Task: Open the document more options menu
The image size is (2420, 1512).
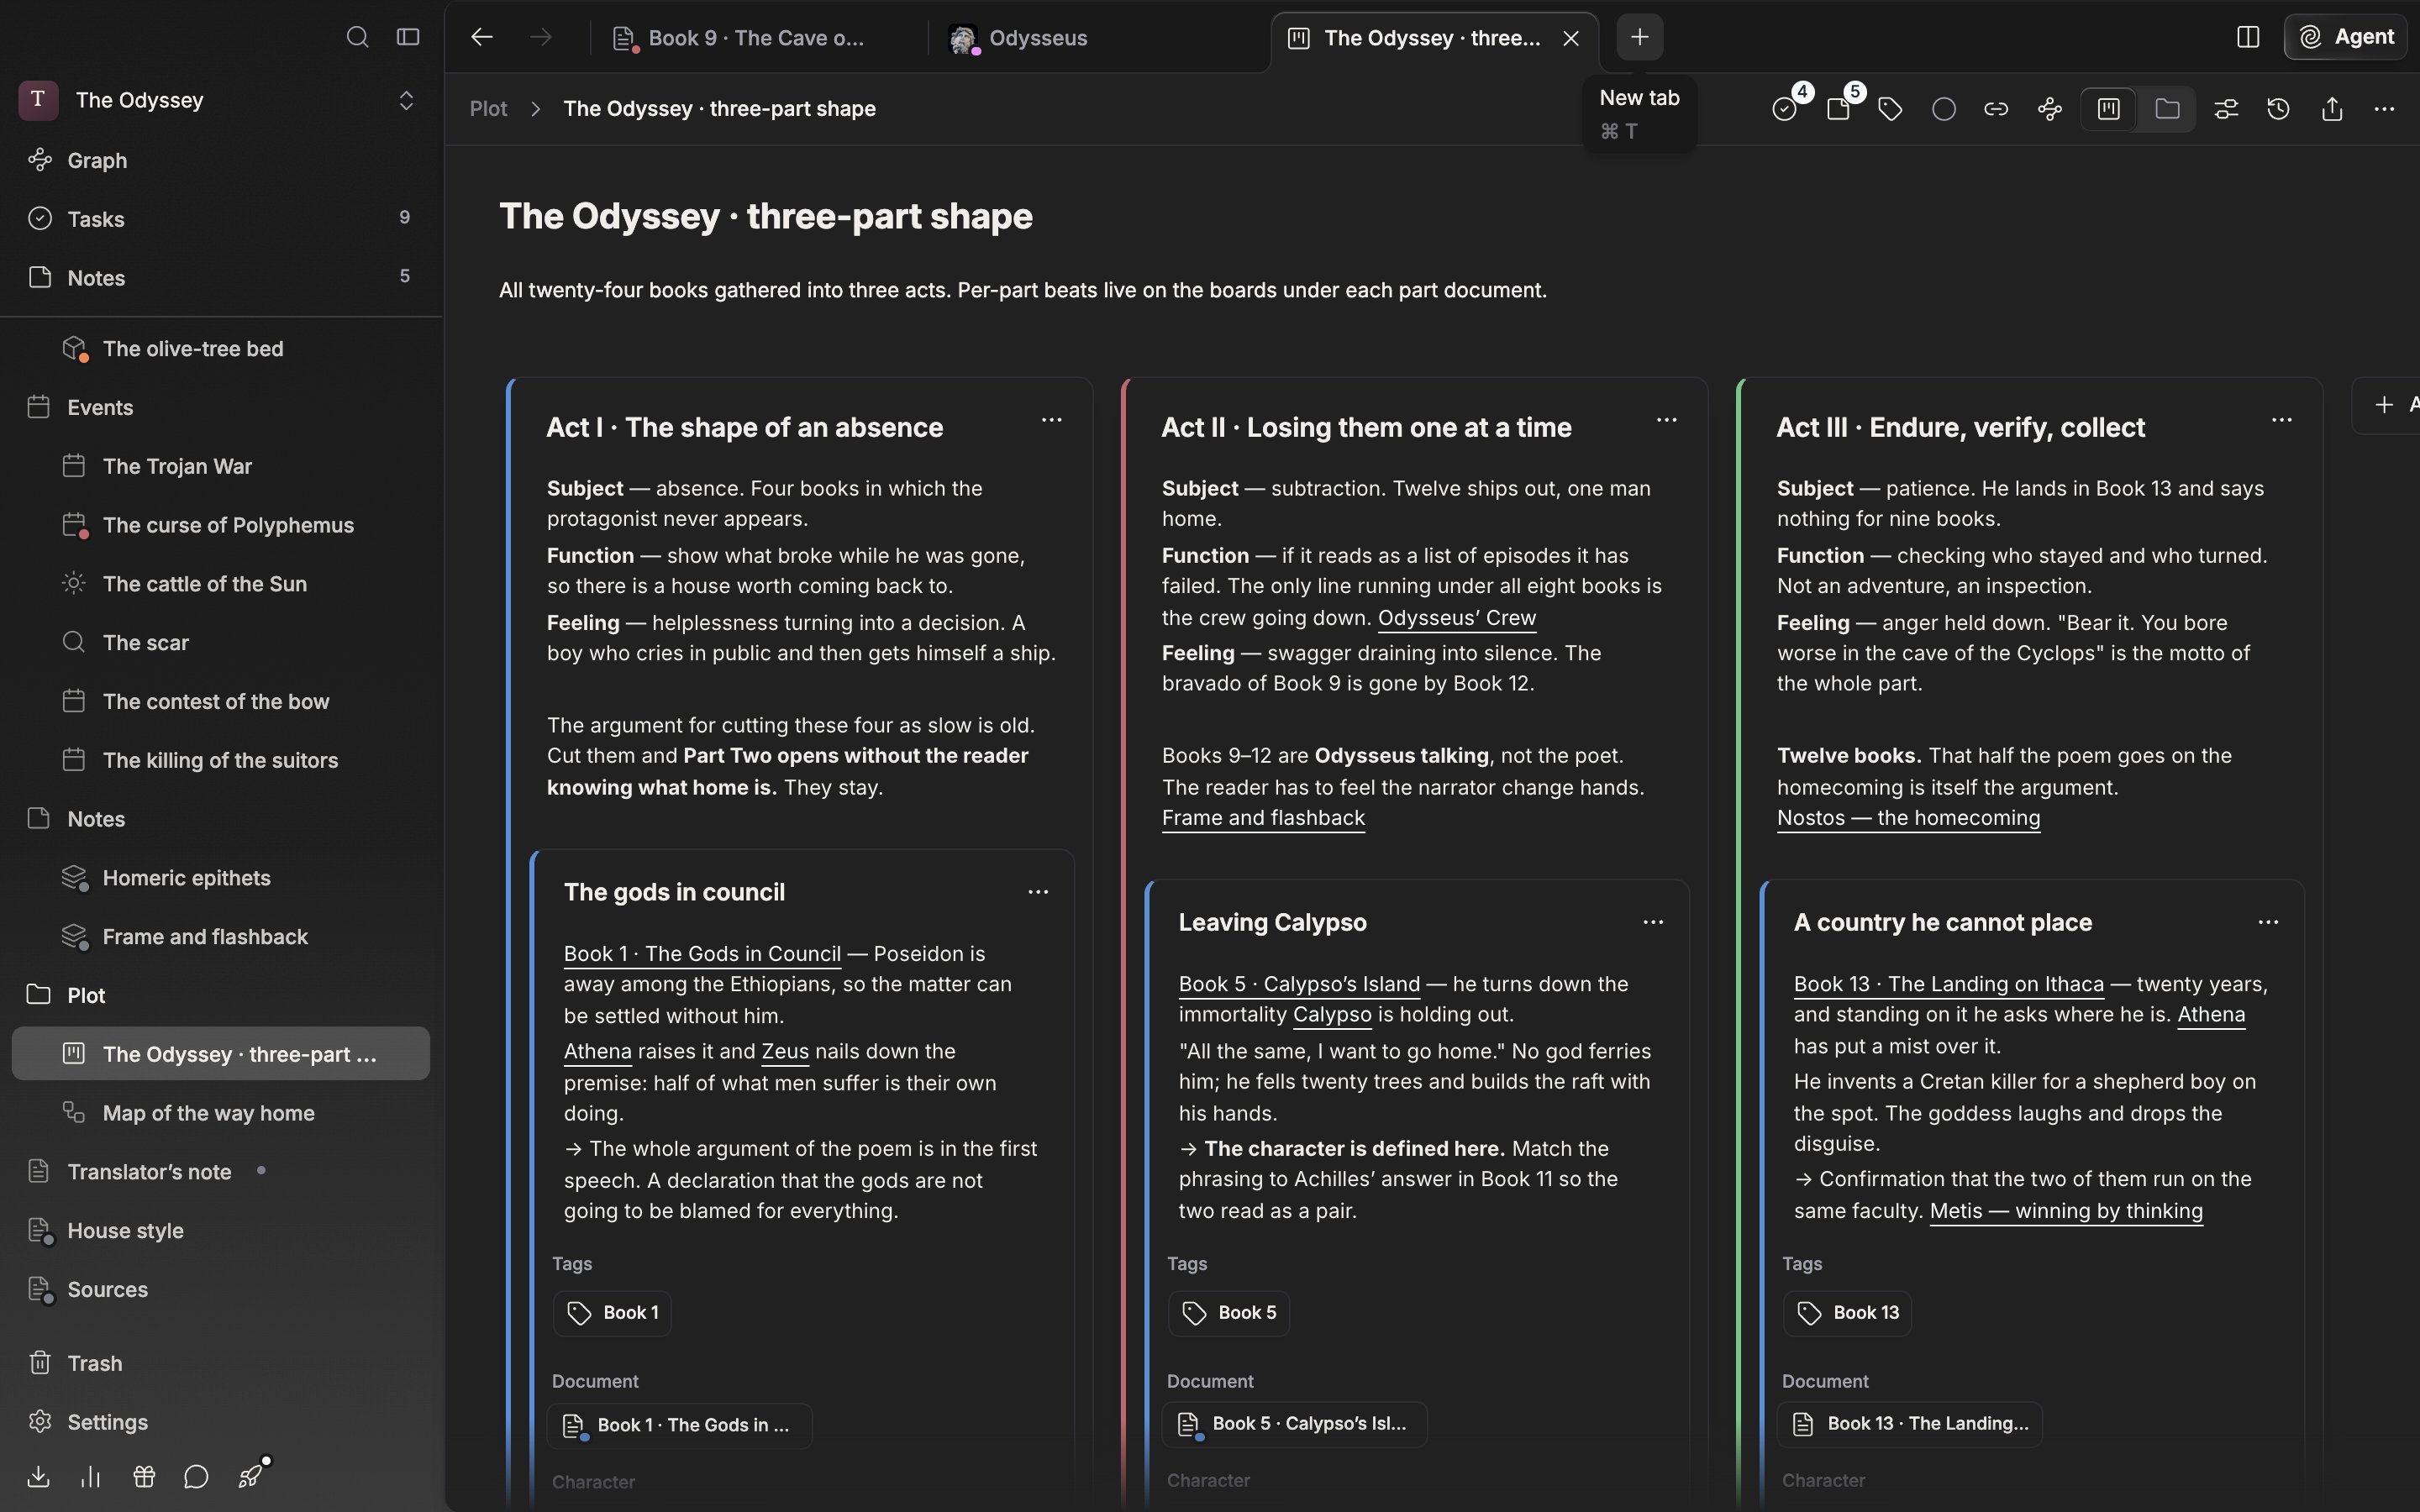Action: click(x=2384, y=108)
